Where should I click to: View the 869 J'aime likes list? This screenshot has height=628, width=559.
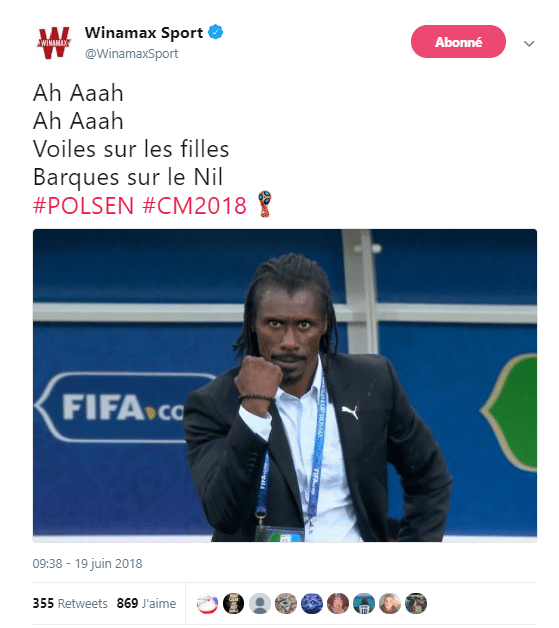tap(146, 603)
